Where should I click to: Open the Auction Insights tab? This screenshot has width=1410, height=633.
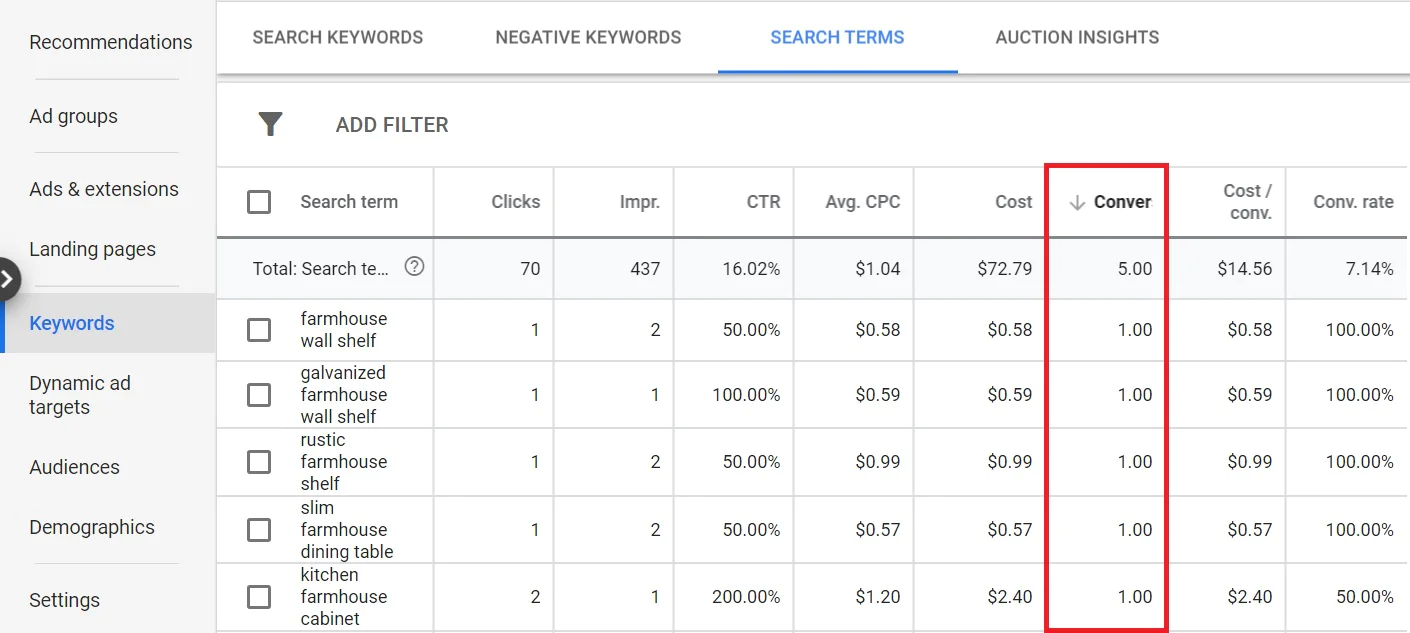click(1077, 37)
